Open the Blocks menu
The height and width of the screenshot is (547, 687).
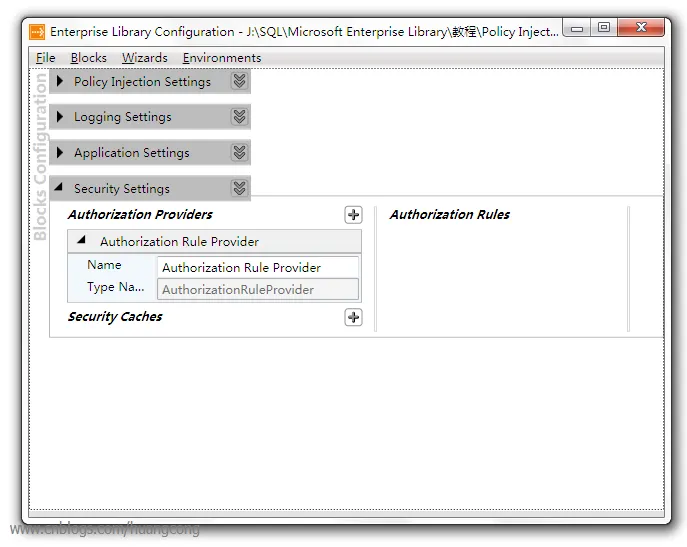[x=89, y=58]
